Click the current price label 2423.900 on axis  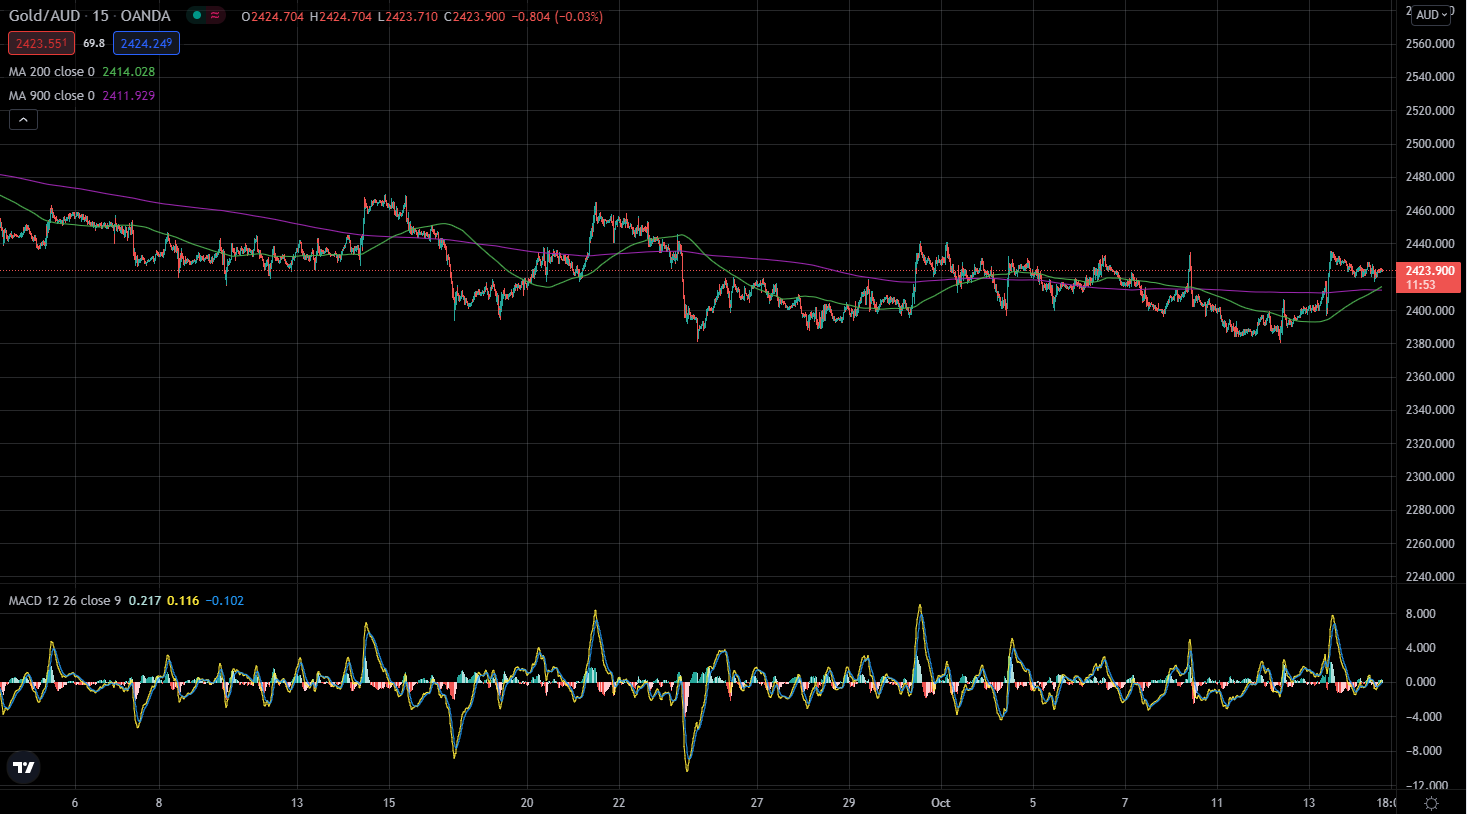point(1428,271)
